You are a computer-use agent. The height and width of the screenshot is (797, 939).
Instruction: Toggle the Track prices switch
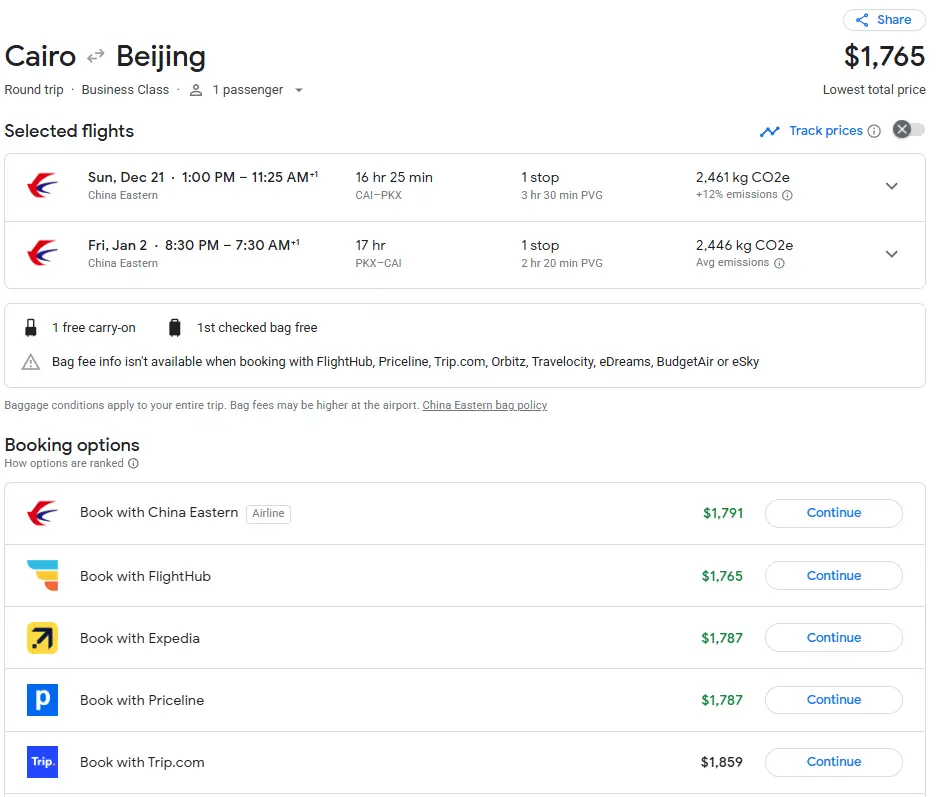908,130
